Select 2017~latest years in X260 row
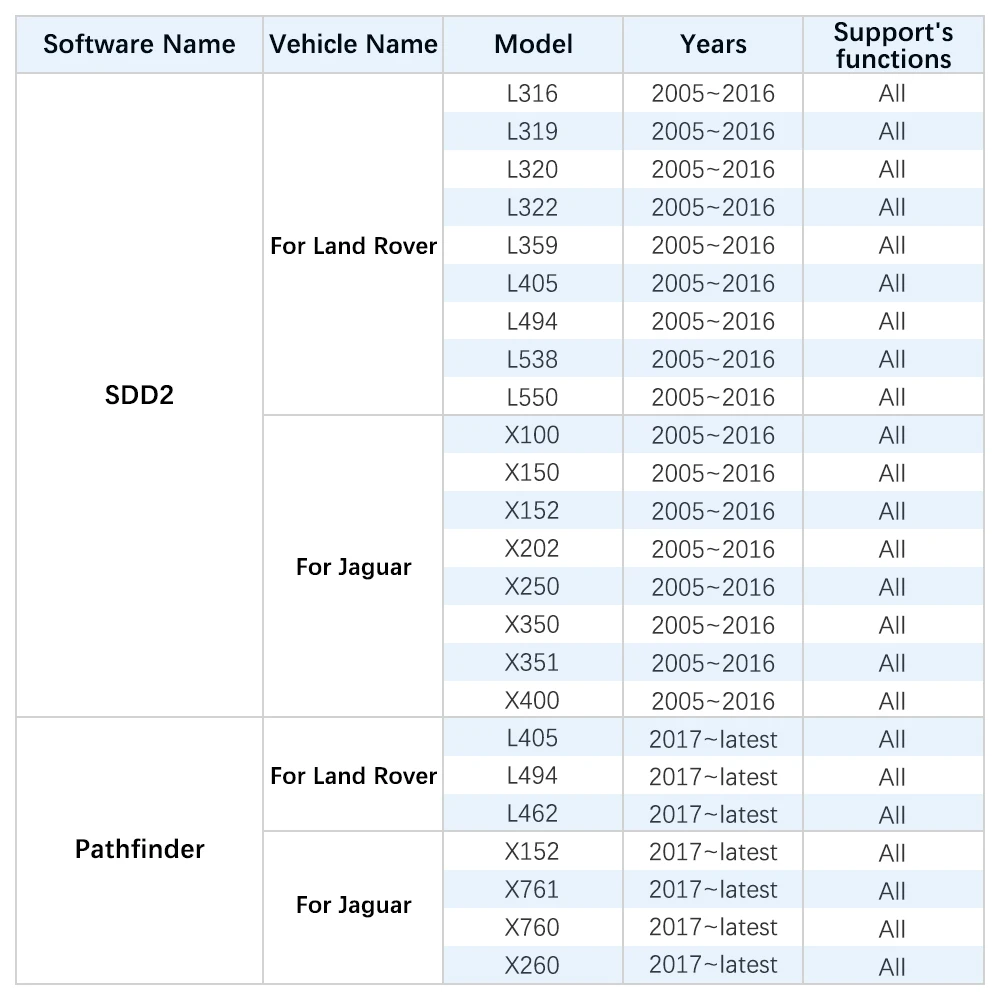 [713, 965]
